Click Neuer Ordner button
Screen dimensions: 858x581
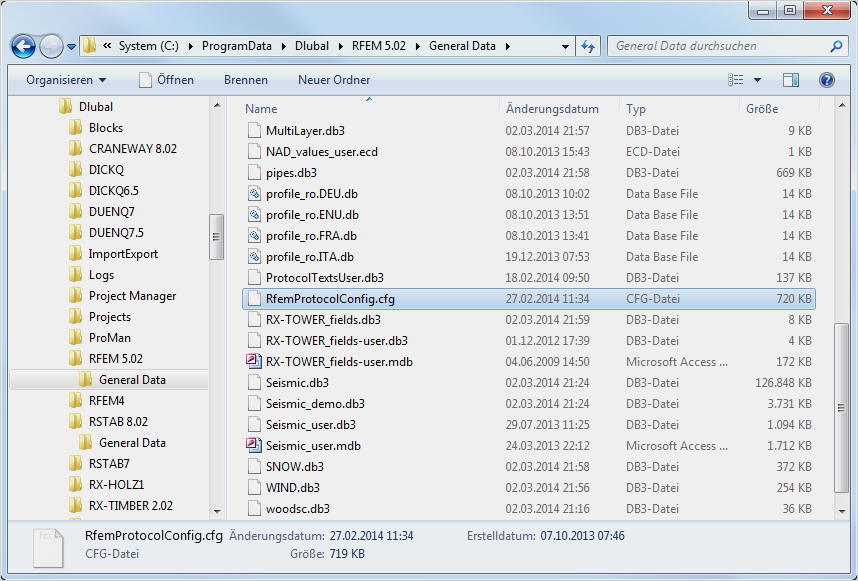334,80
